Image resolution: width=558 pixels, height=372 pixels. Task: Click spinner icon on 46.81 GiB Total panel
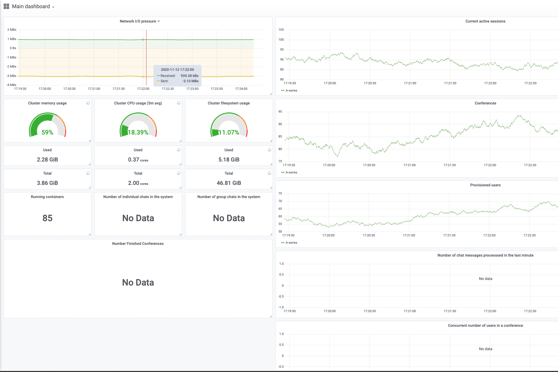269,173
